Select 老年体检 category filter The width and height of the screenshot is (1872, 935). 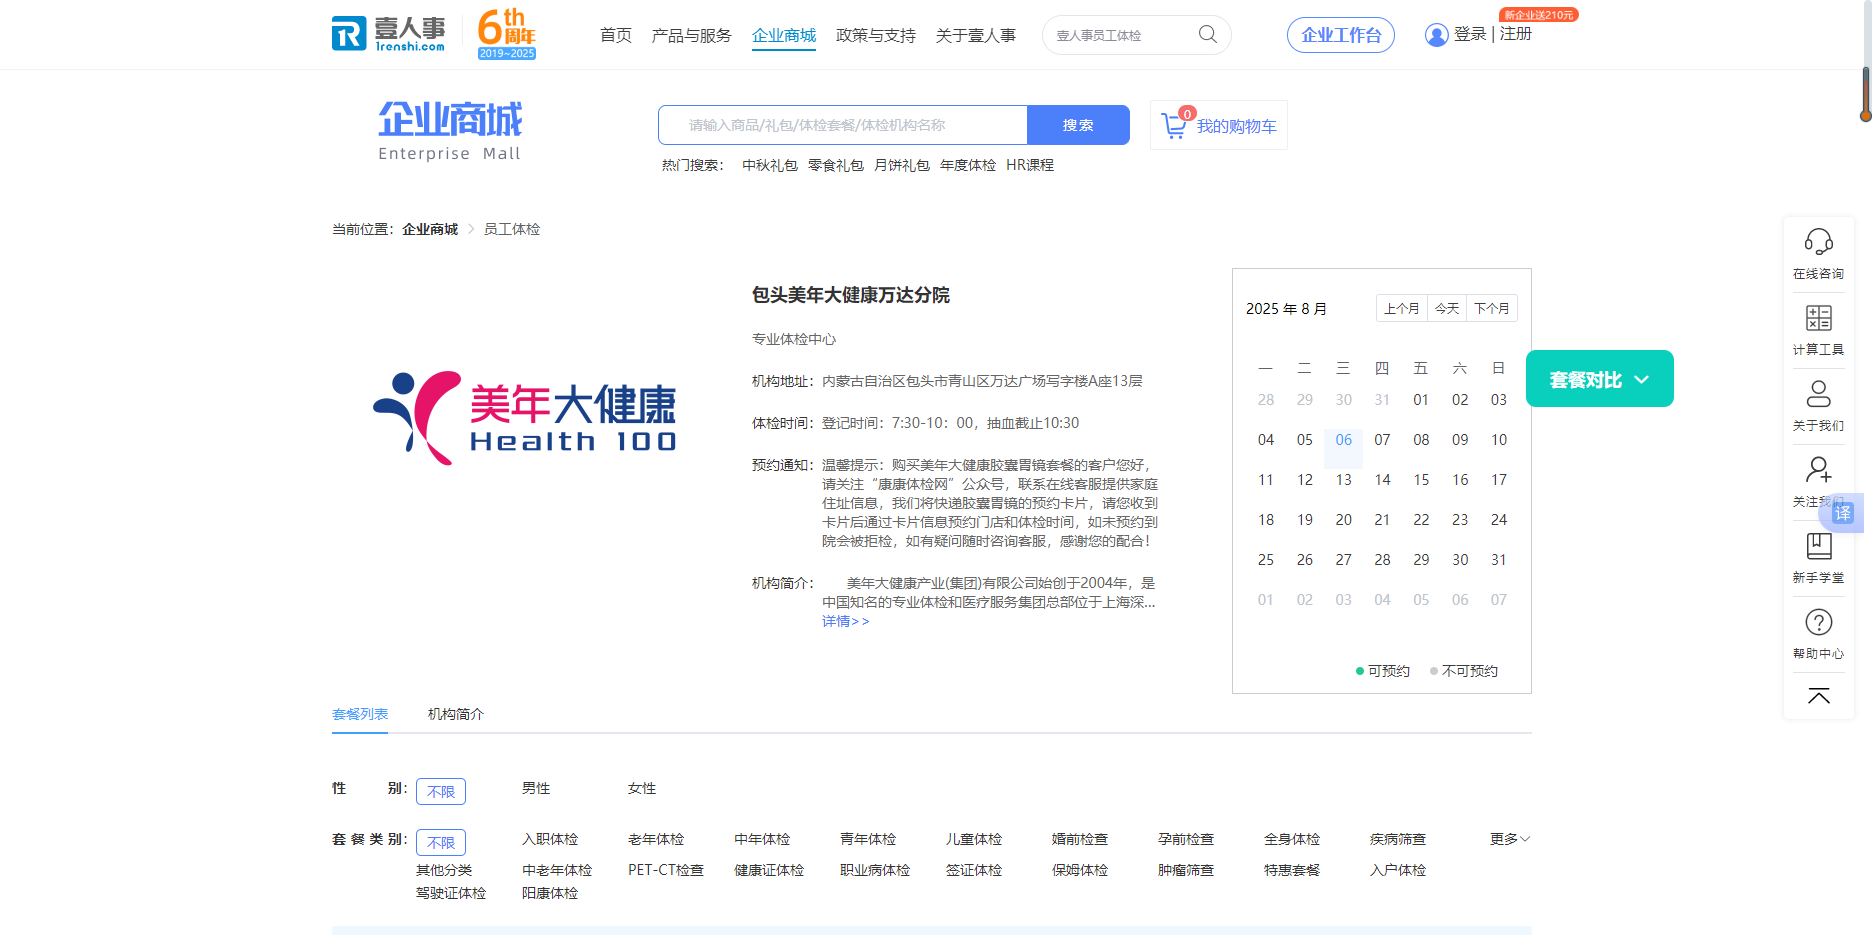tap(656, 840)
